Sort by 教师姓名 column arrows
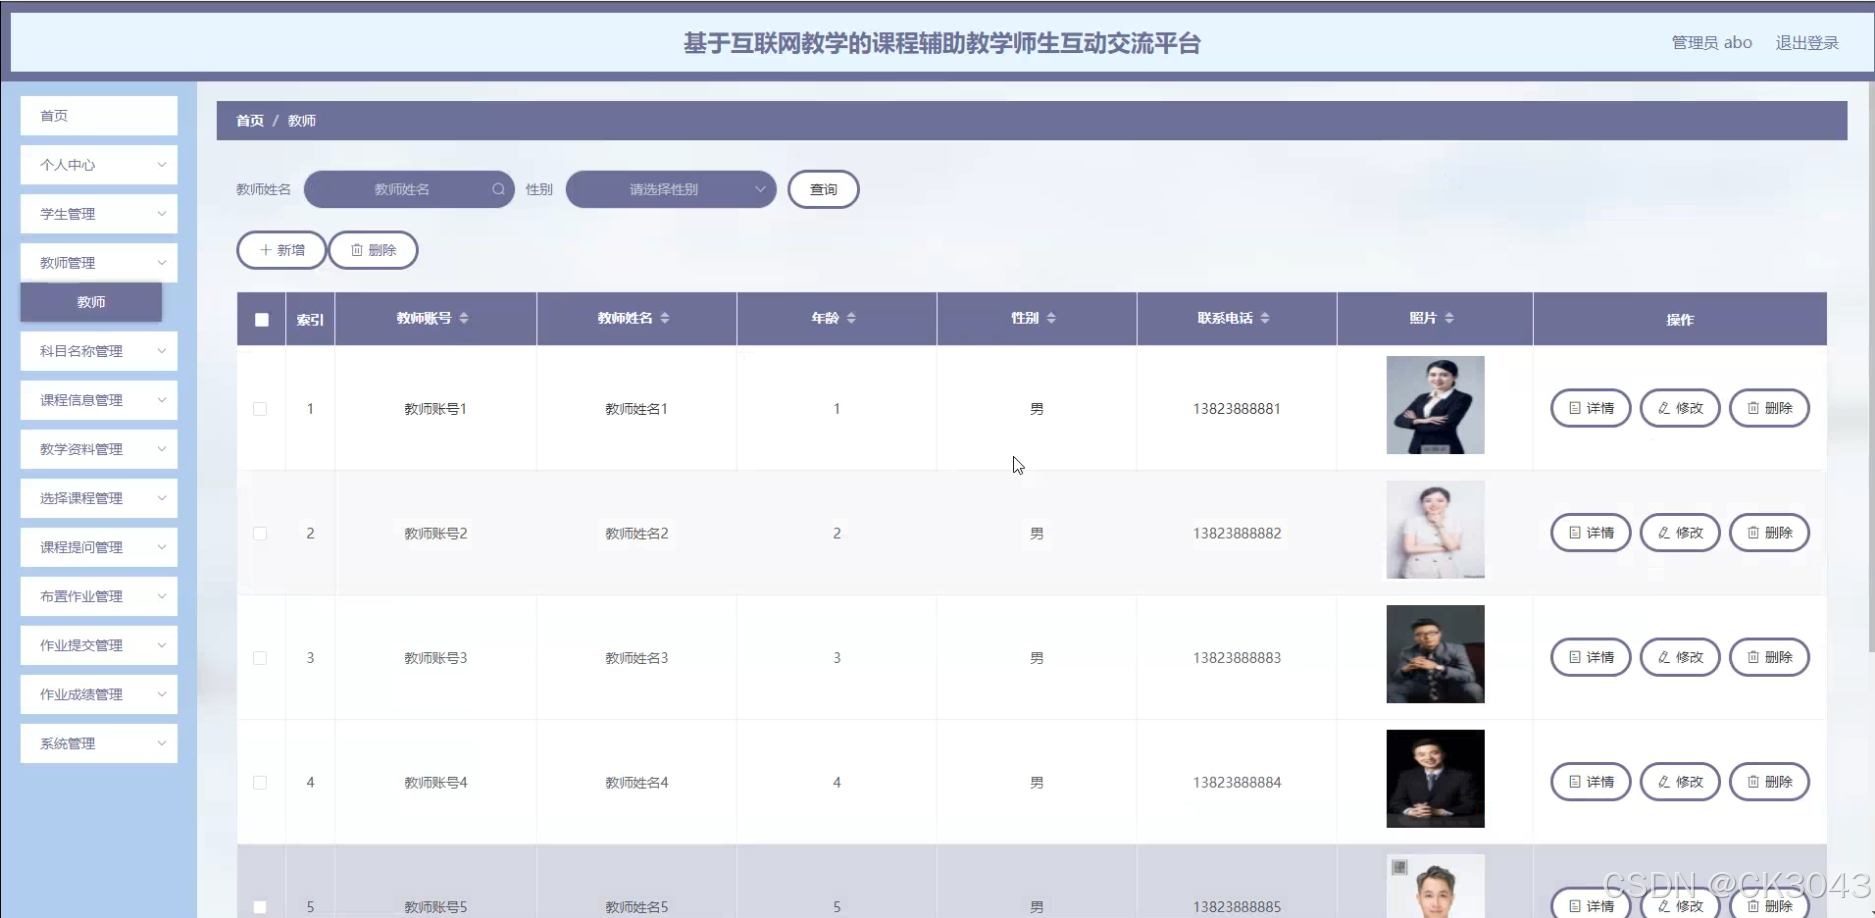Viewport: 1875px width, 918px height. 665,318
